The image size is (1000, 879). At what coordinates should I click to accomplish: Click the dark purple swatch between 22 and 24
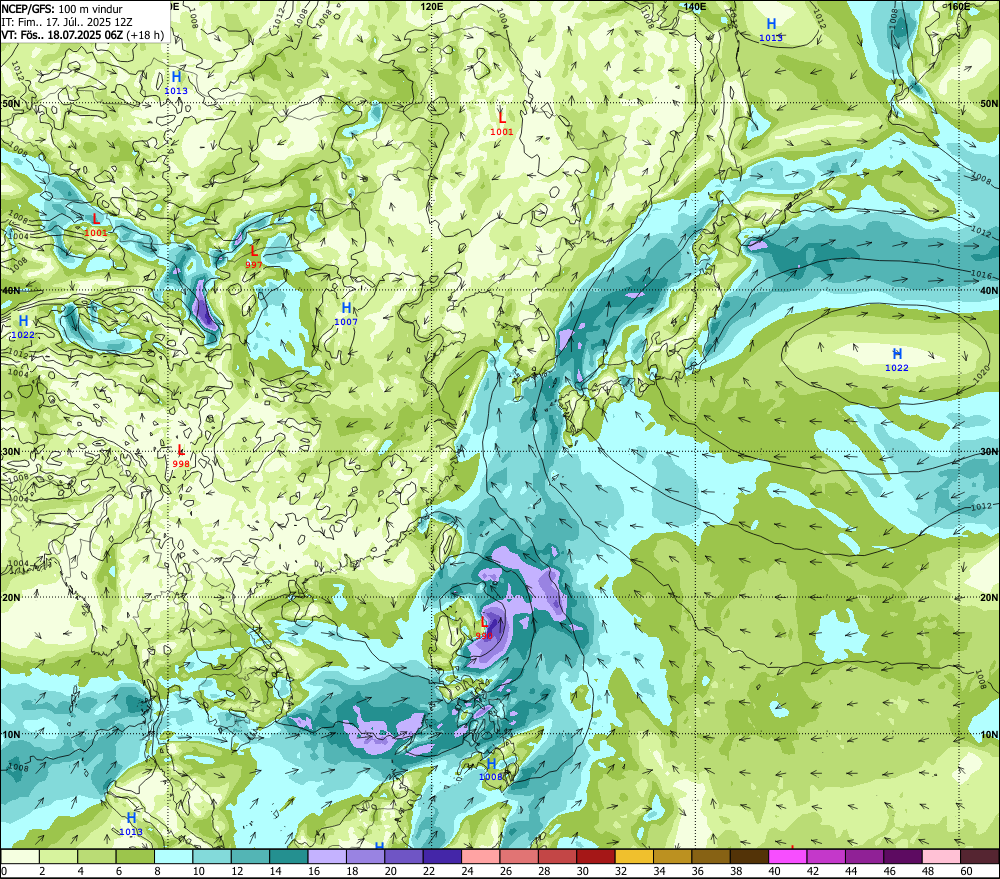pyautogui.click(x=442, y=856)
